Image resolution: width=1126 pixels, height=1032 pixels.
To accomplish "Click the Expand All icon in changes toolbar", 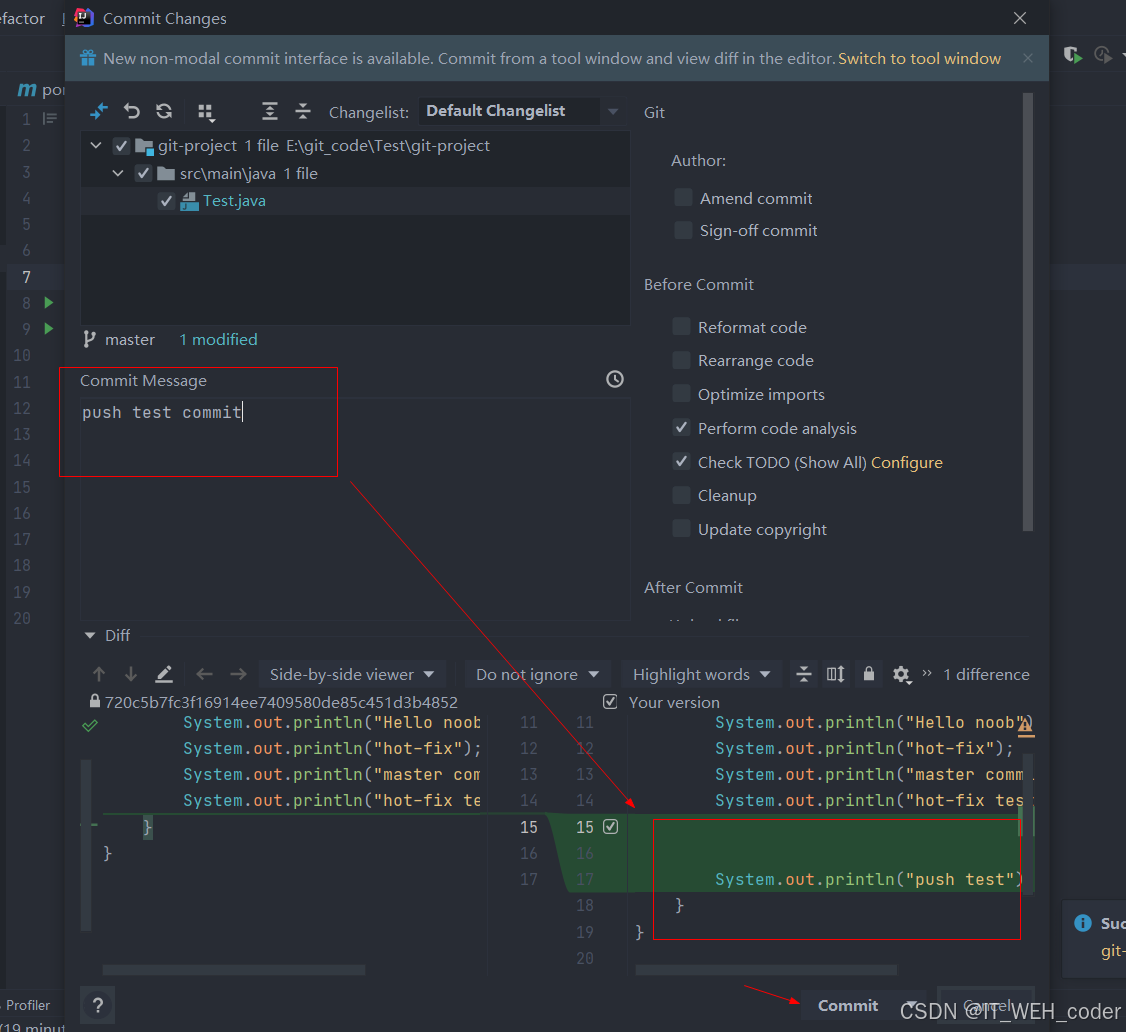I will [269, 111].
